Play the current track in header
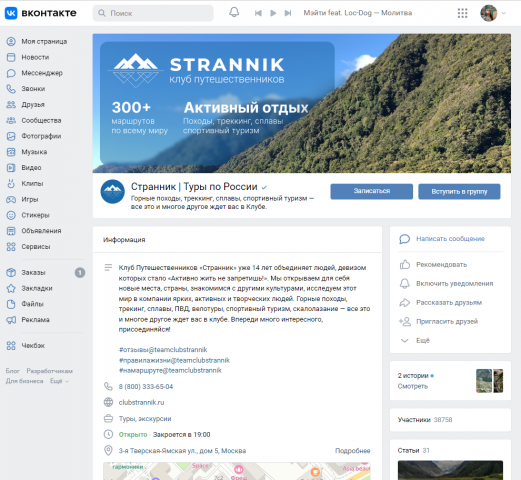521x480 pixels. (x=273, y=13)
